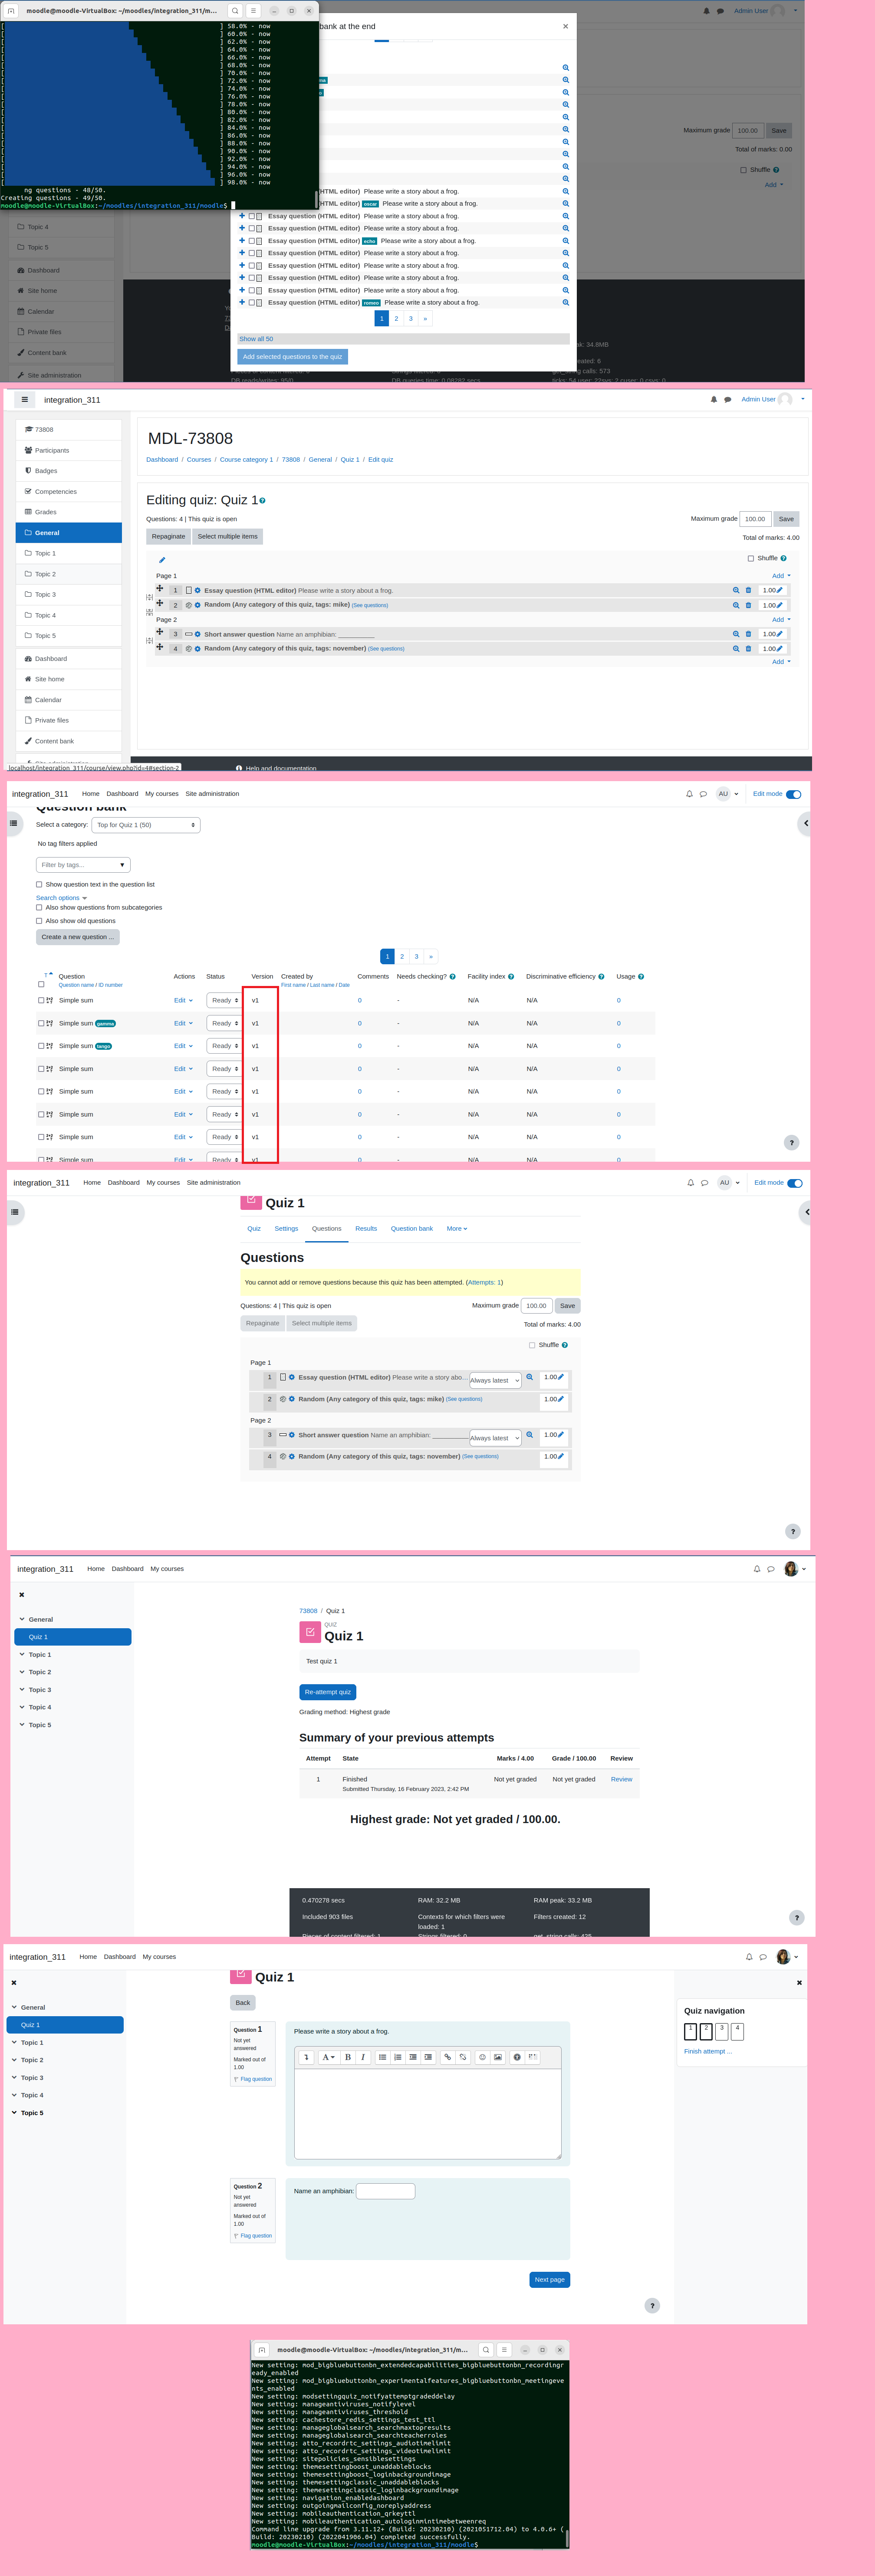
Task: Insert unordered list in the essay editor
Action: click(x=382, y=2057)
